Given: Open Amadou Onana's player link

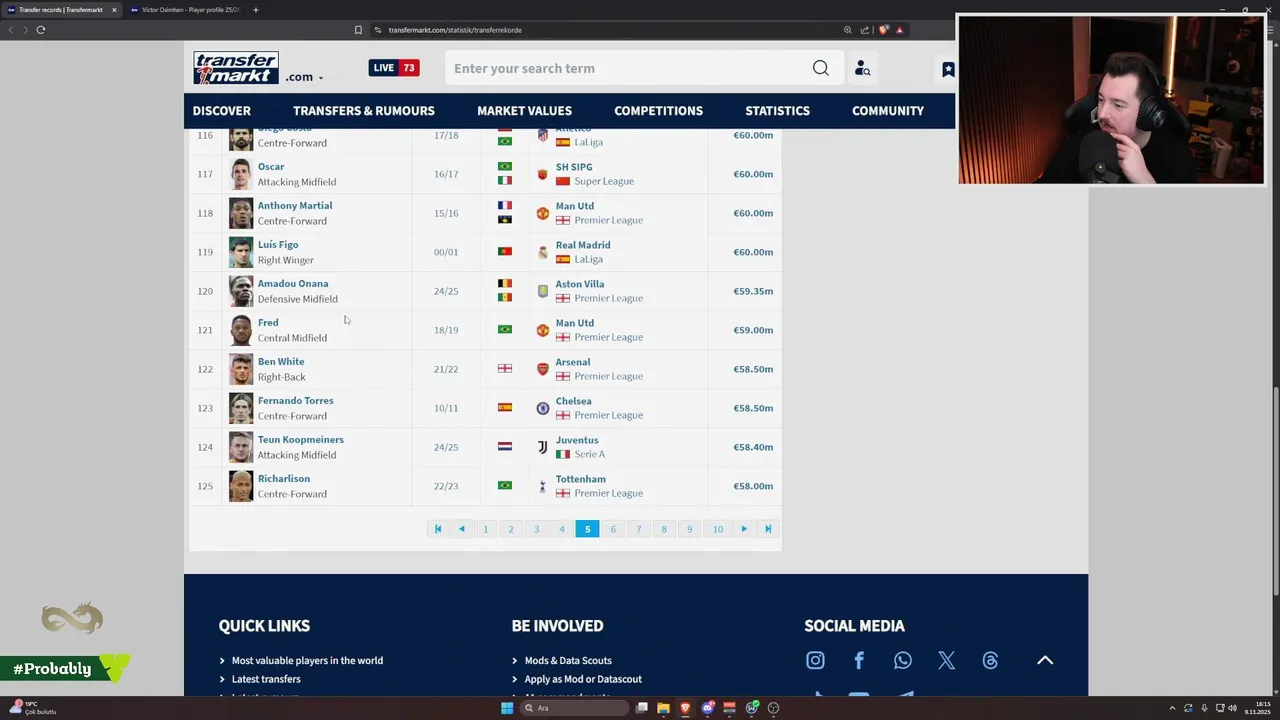Looking at the screenshot, I should coord(293,284).
